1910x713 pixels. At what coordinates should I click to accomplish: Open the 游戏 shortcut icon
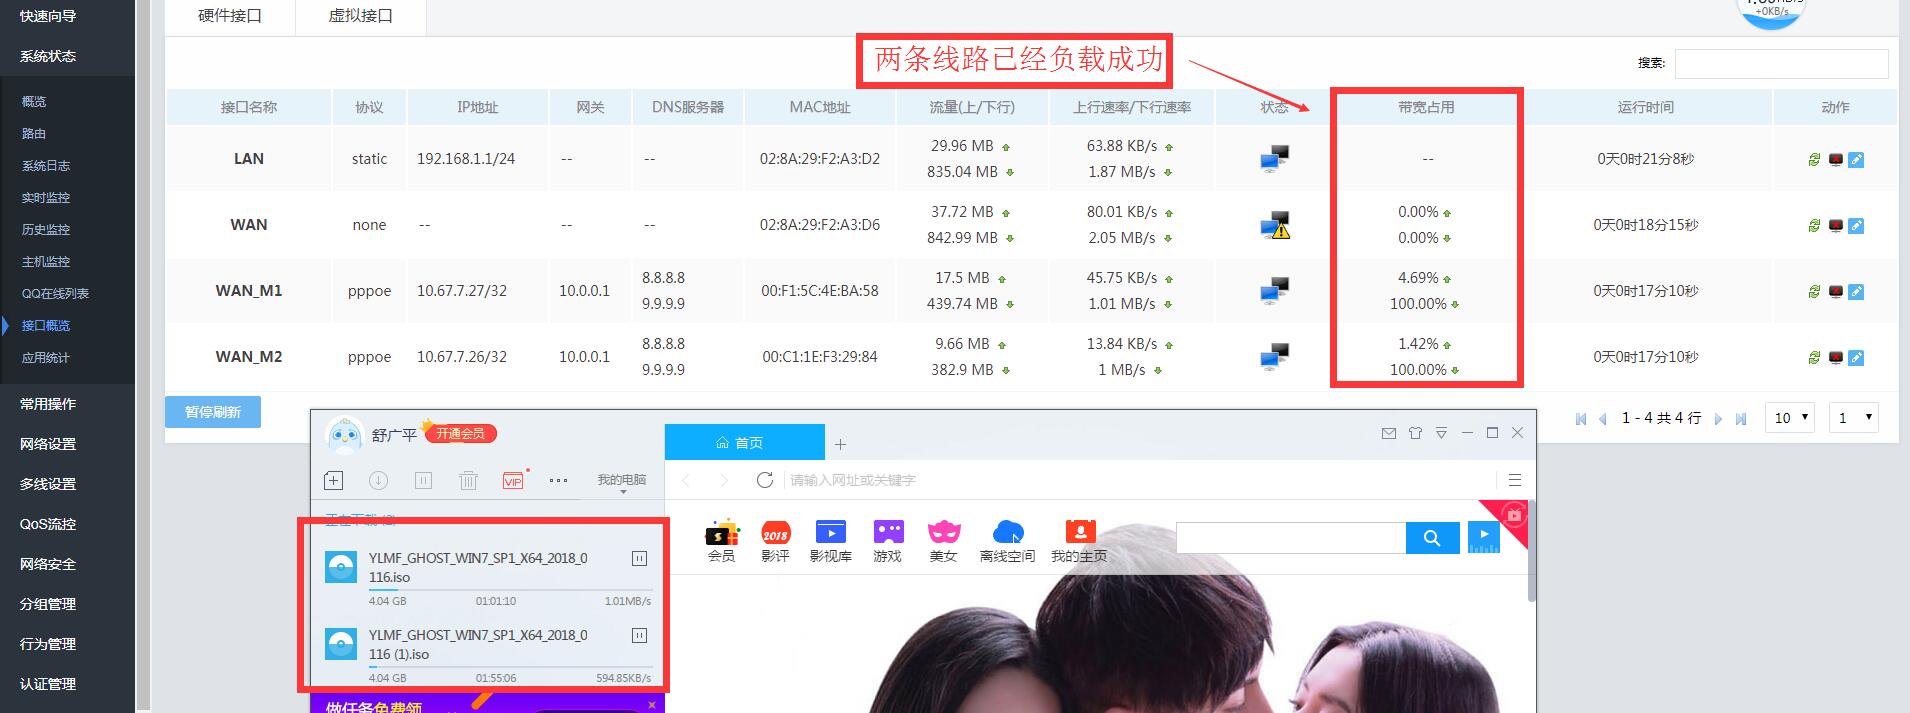point(888,541)
